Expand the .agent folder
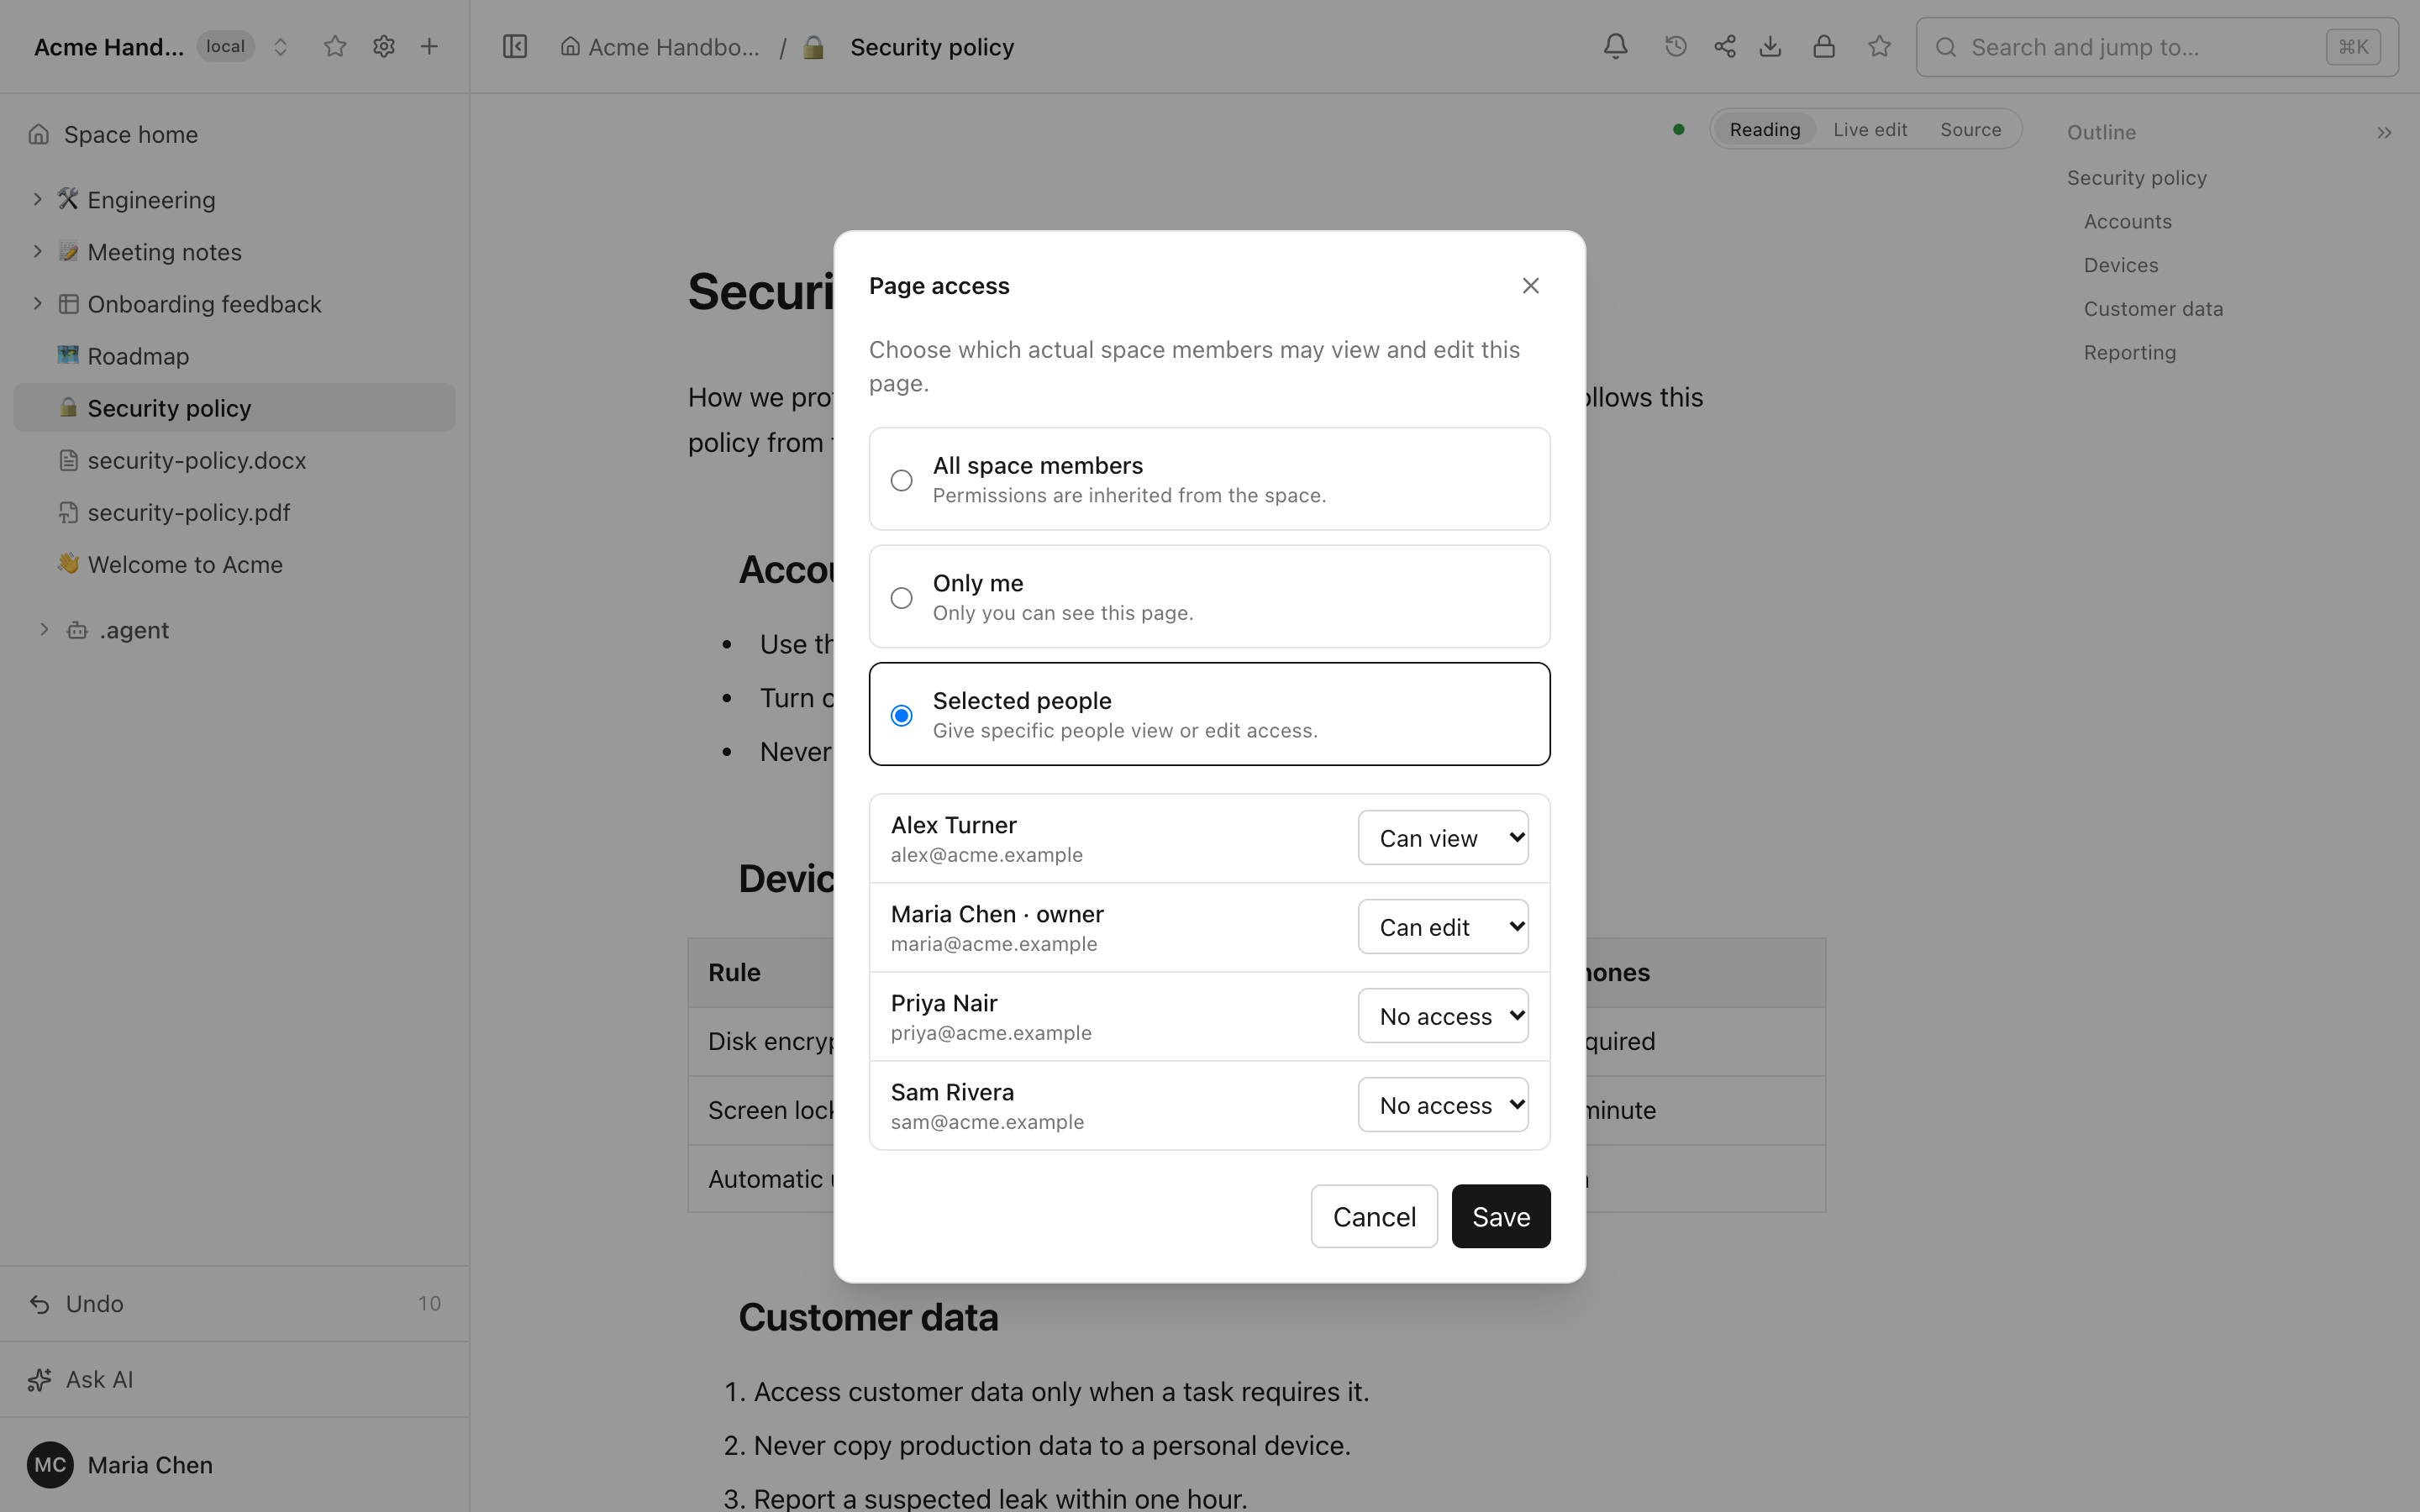 pos(44,629)
